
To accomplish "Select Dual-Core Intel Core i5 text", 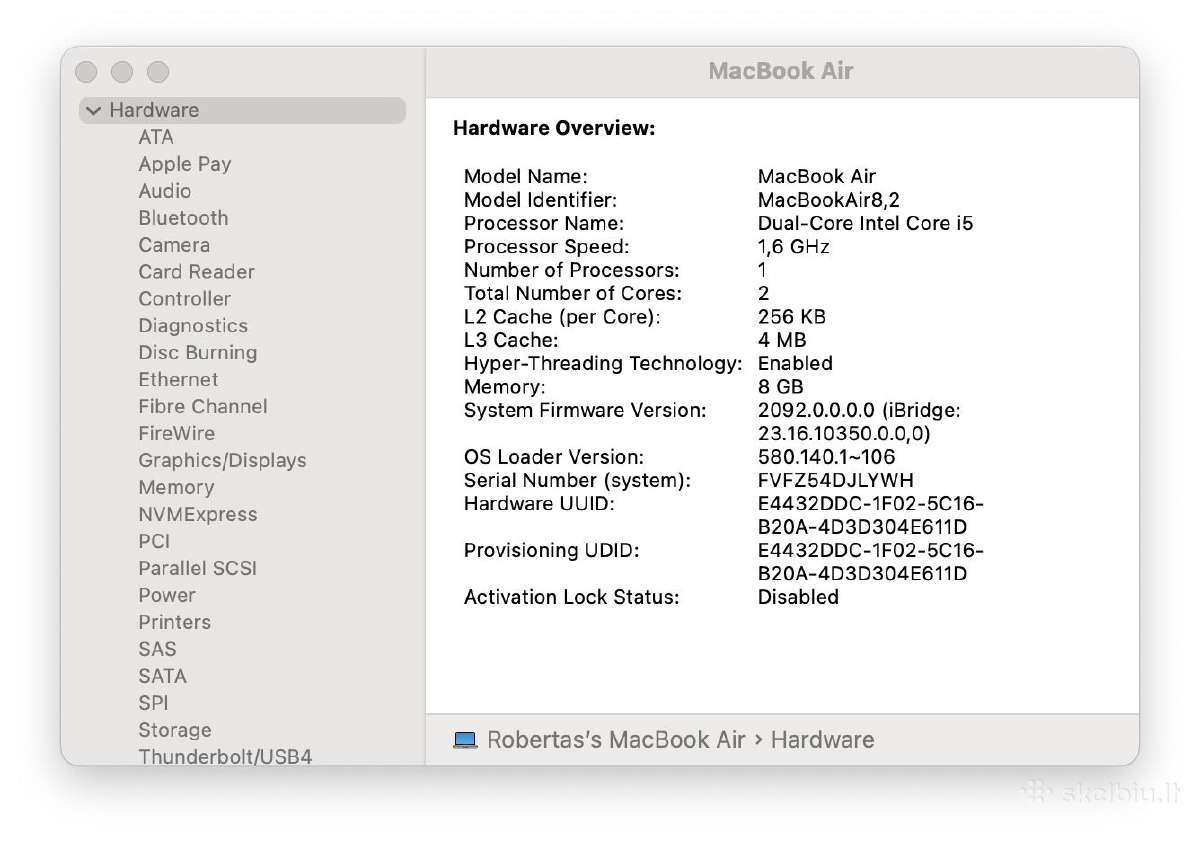I will coord(865,223).
